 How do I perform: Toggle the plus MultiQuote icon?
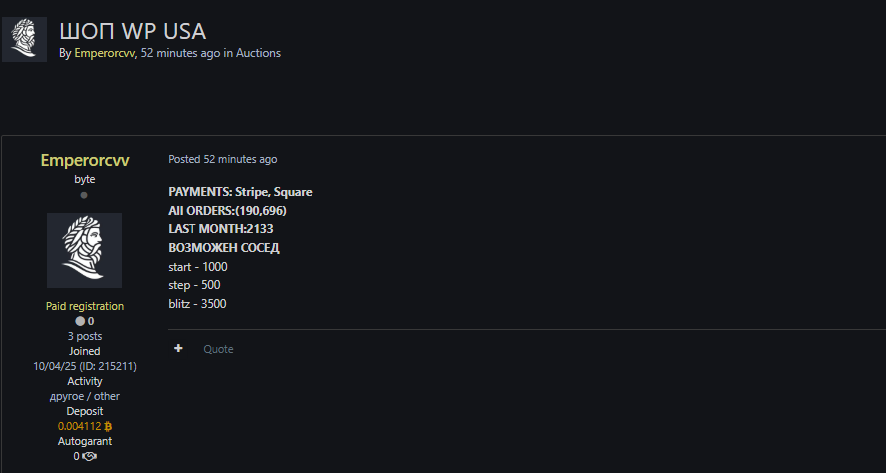point(178,348)
